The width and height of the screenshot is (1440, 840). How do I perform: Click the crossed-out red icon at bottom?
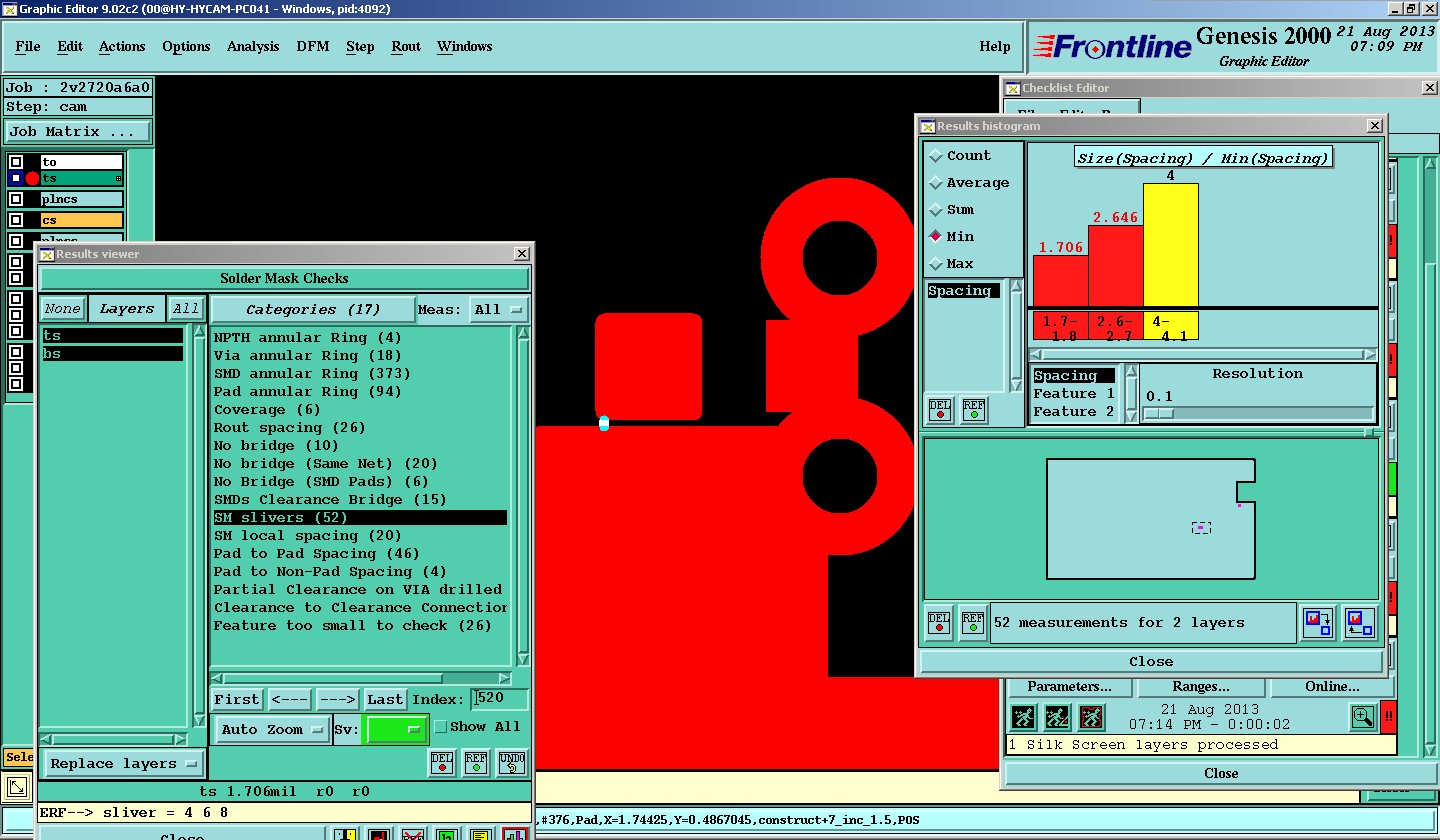tap(413, 835)
